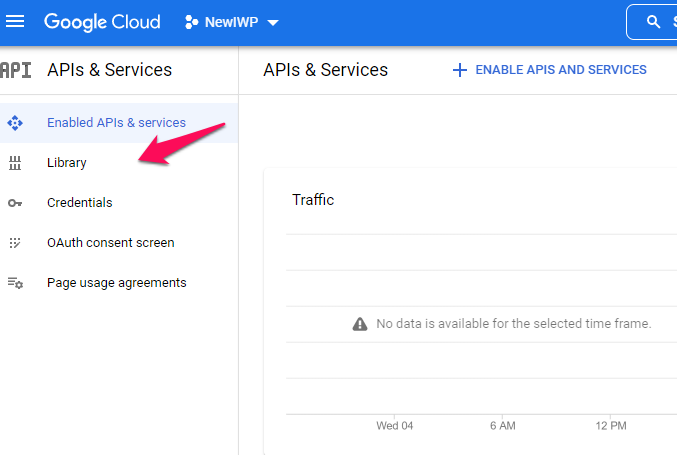This screenshot has width=677, height=455.
Task: Click the '12 PM' axis label
Action: pyautogui.click(x=611, y=426)
